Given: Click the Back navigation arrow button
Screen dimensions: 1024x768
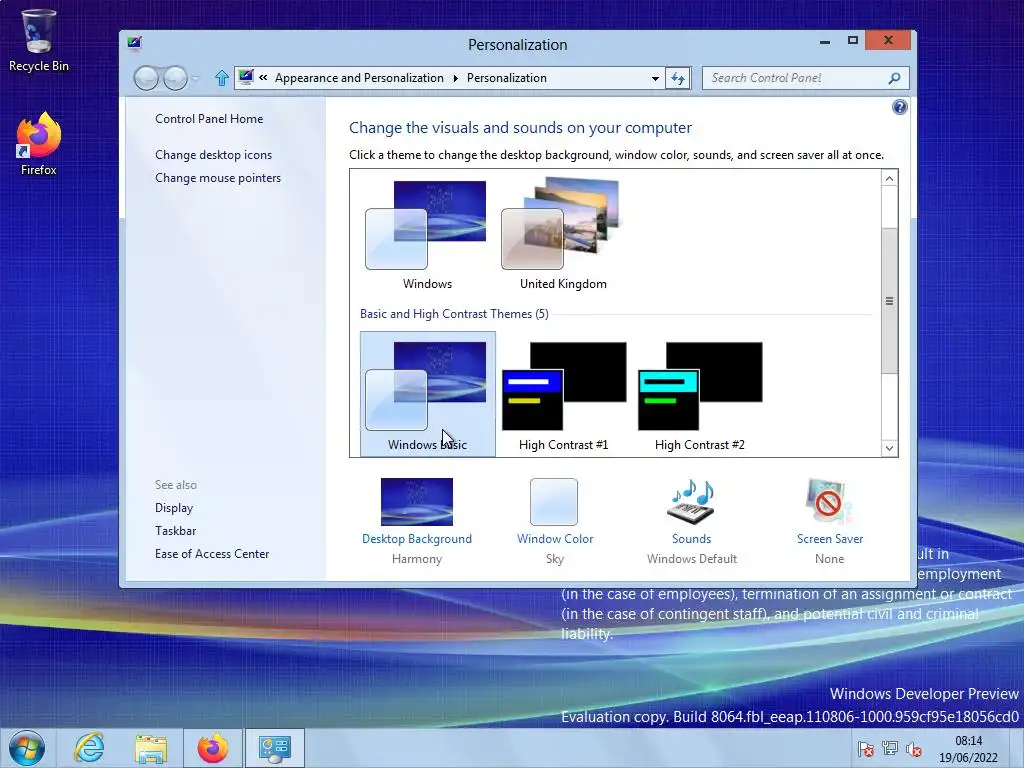Looking at the screenshot, I should [x=146, y=78].
